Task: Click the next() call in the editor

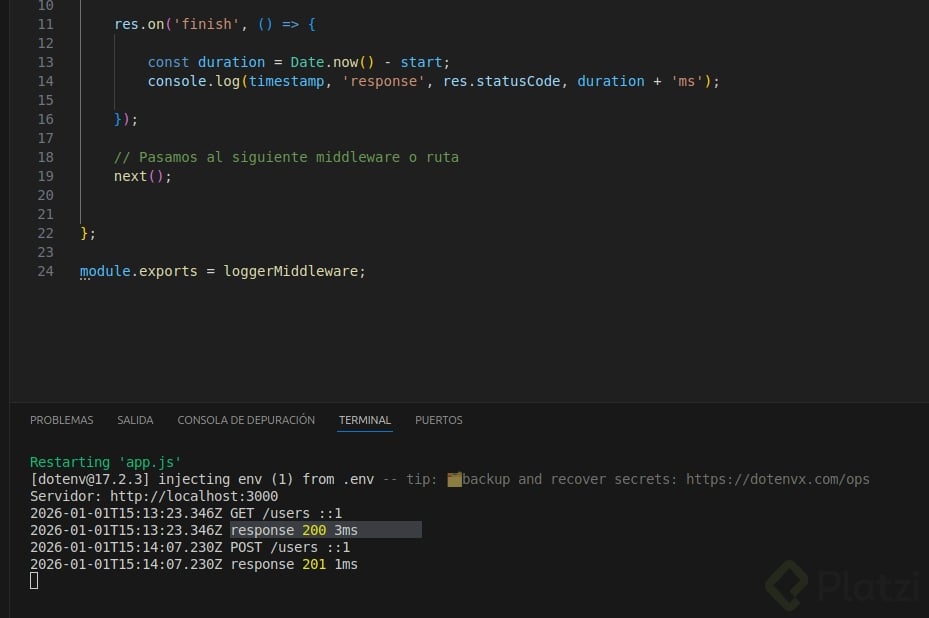Action: coord(142,176)
